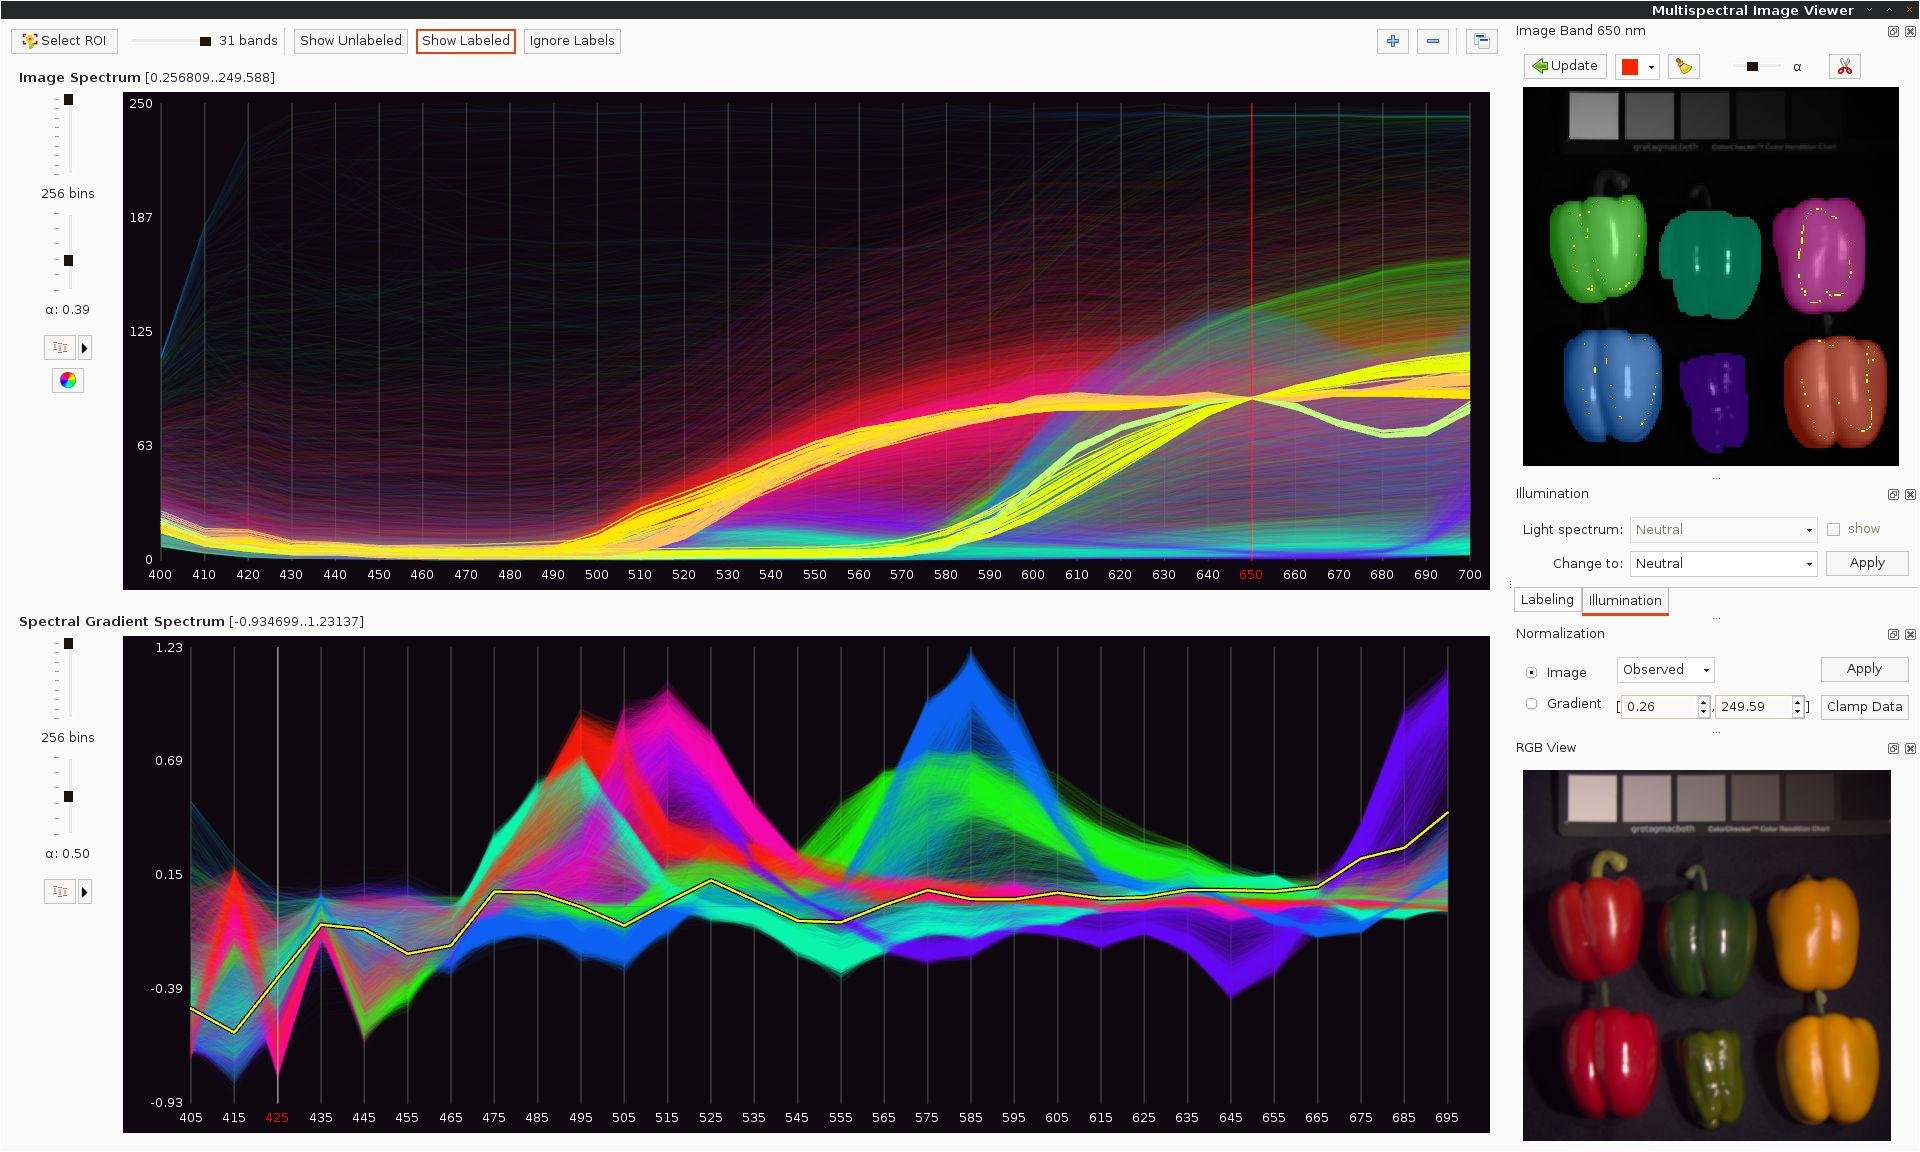The image size is (1920, 1152).
Task: Click the normalization minimum value field 0.26
Action: [x=1656, y=707]
